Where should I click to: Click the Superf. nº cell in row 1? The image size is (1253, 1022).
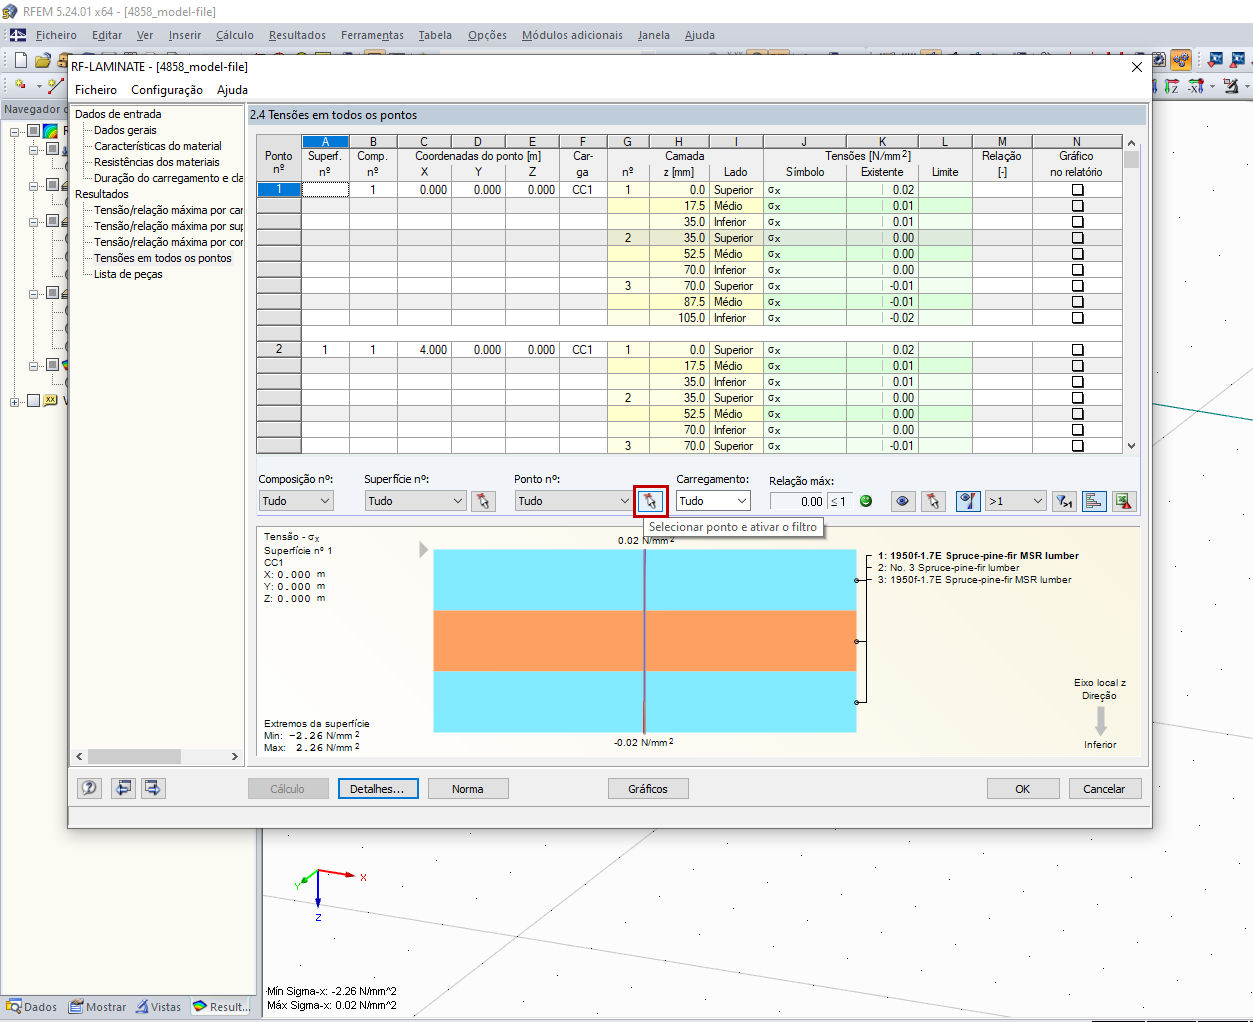(325, 190)
